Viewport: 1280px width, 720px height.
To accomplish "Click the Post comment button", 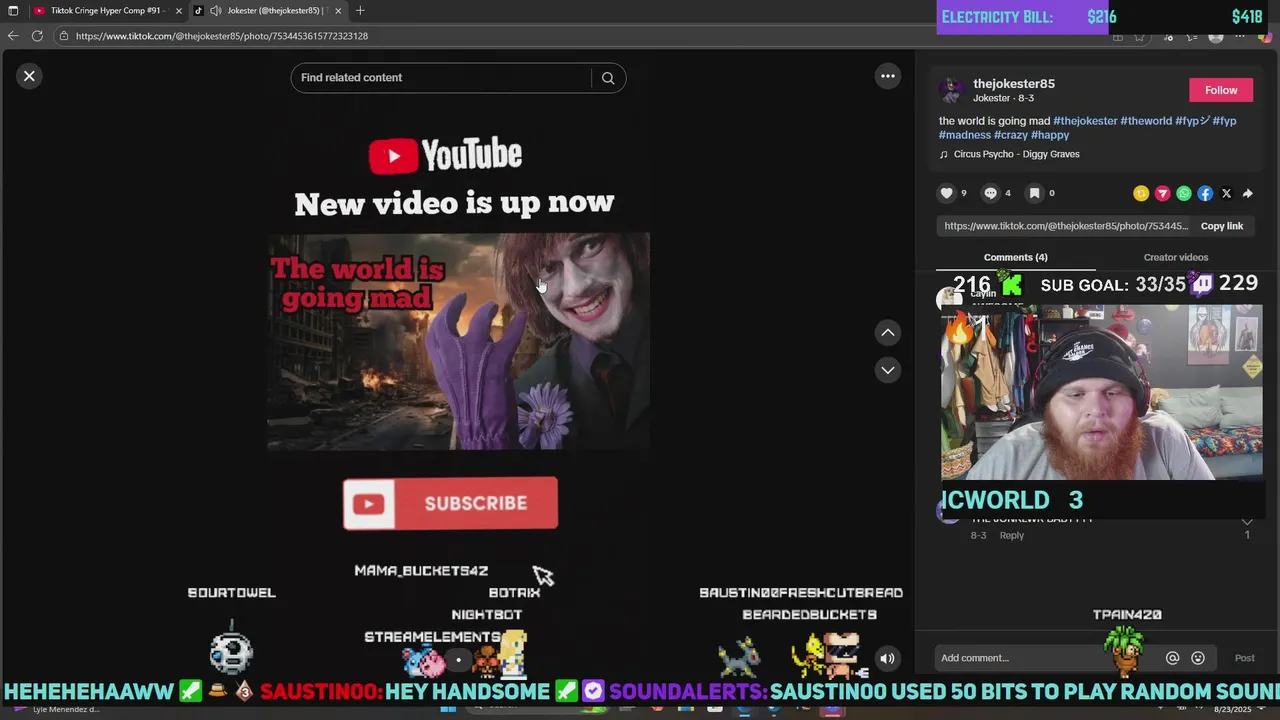I will (x=1244, y=658).
